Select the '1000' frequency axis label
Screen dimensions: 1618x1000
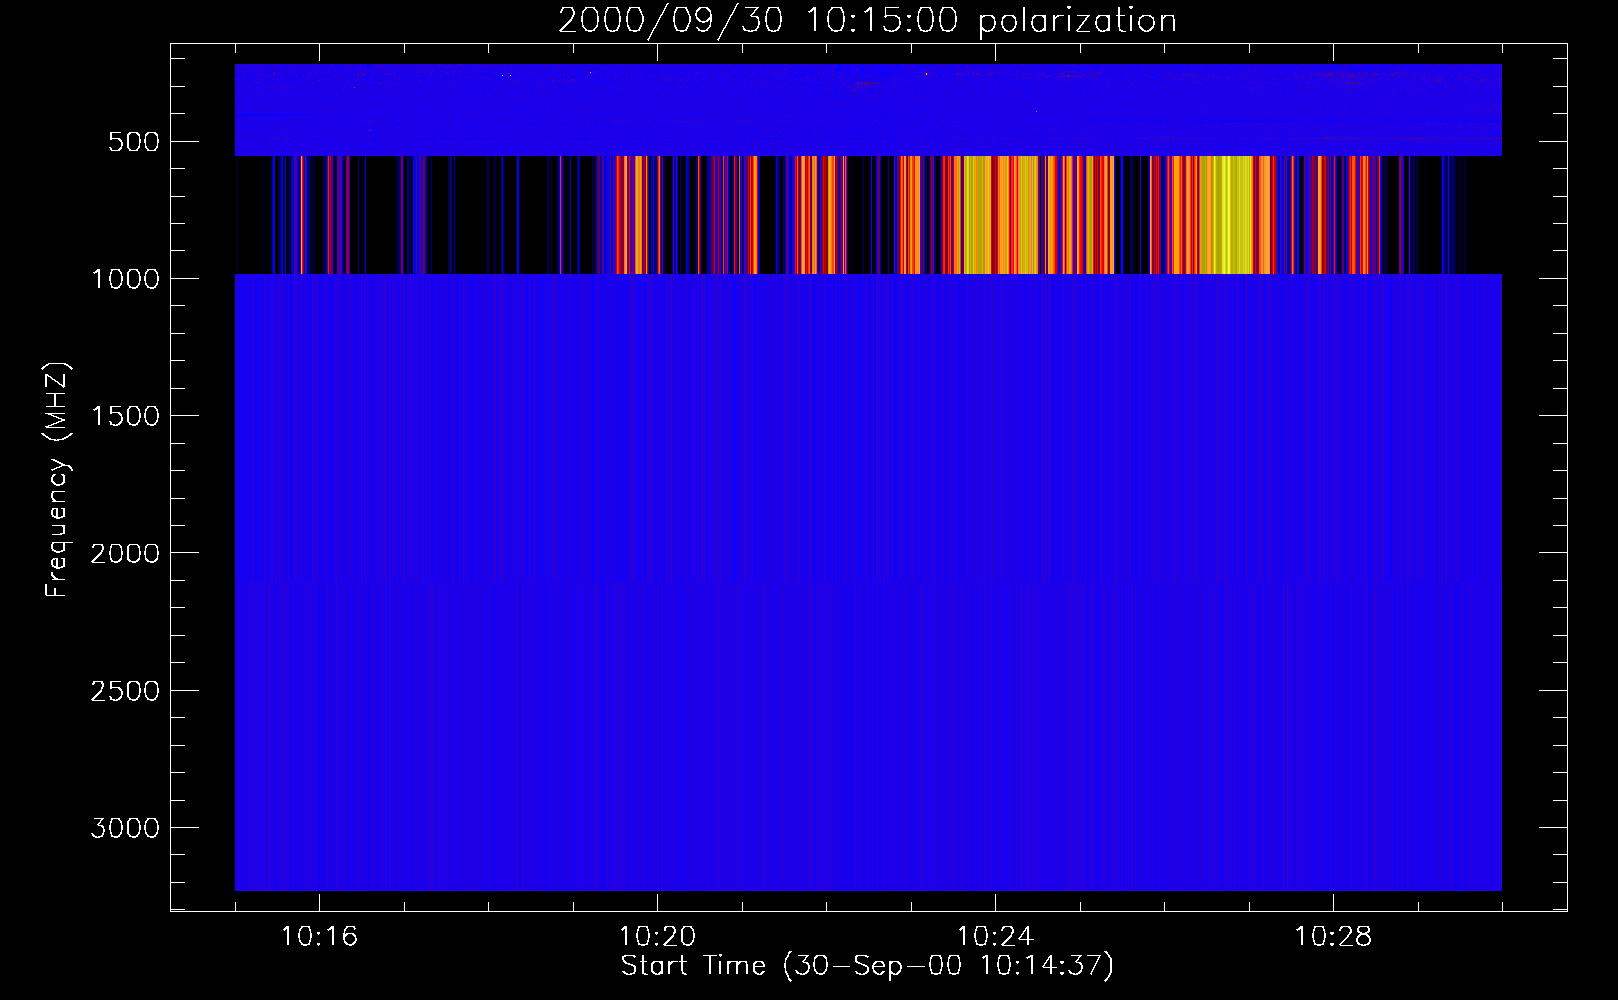125,279
